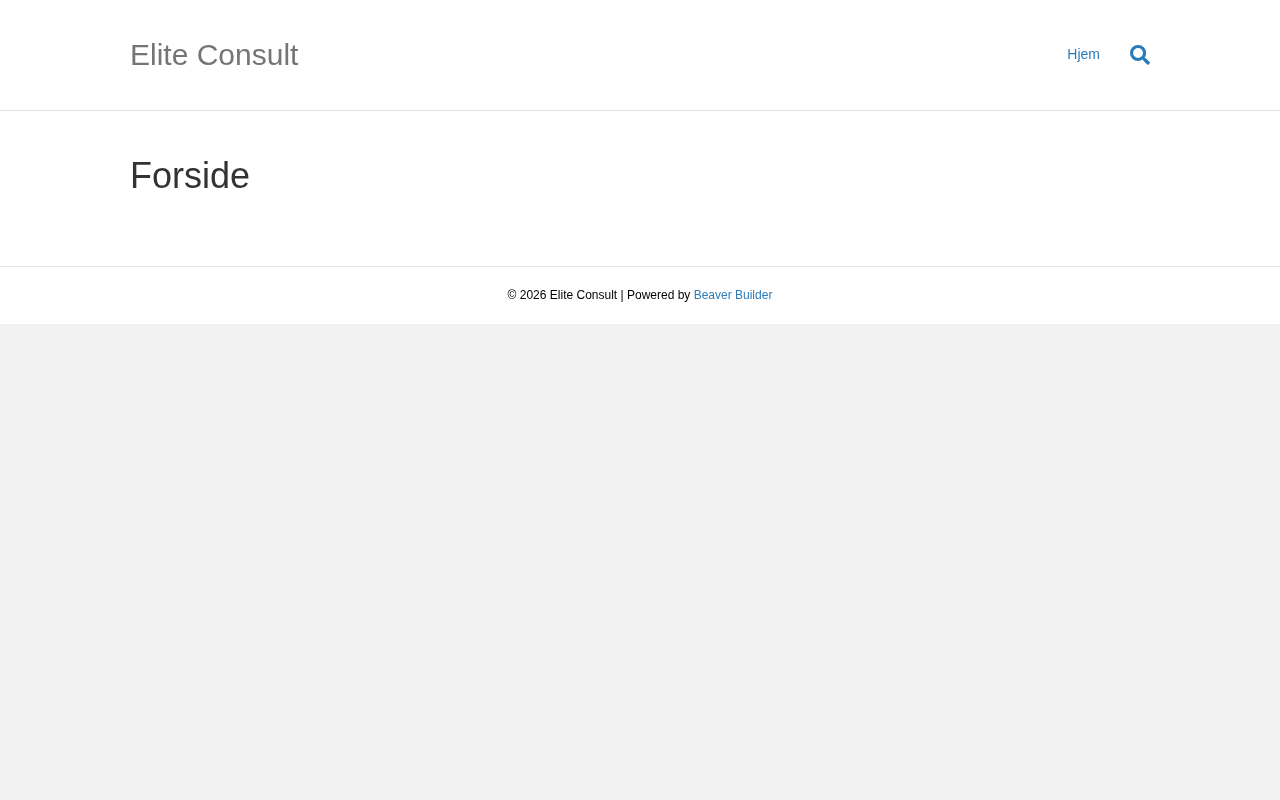Toggle the search box beside Hjem

(1139, 55)
